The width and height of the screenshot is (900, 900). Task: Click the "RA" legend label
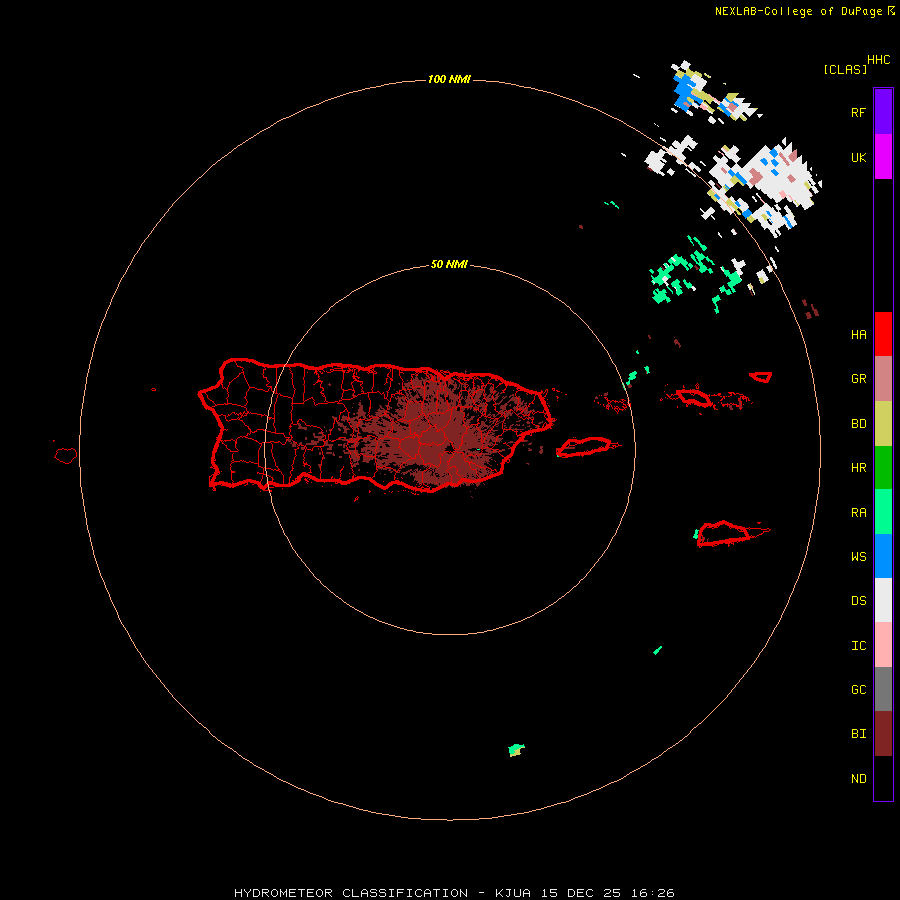(859, 513)
